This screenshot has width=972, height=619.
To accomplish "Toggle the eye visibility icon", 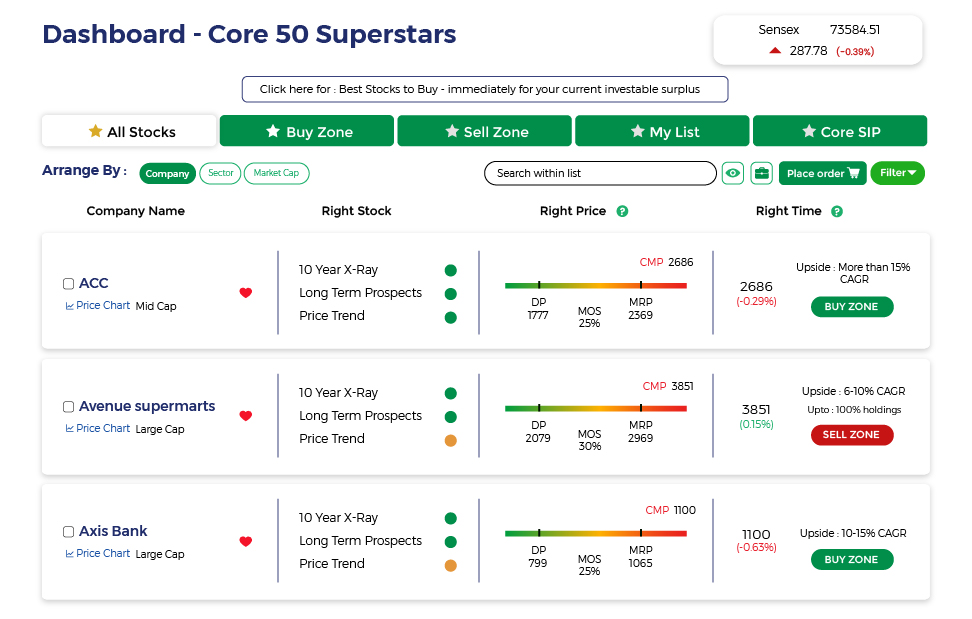I will coord(733,173).
